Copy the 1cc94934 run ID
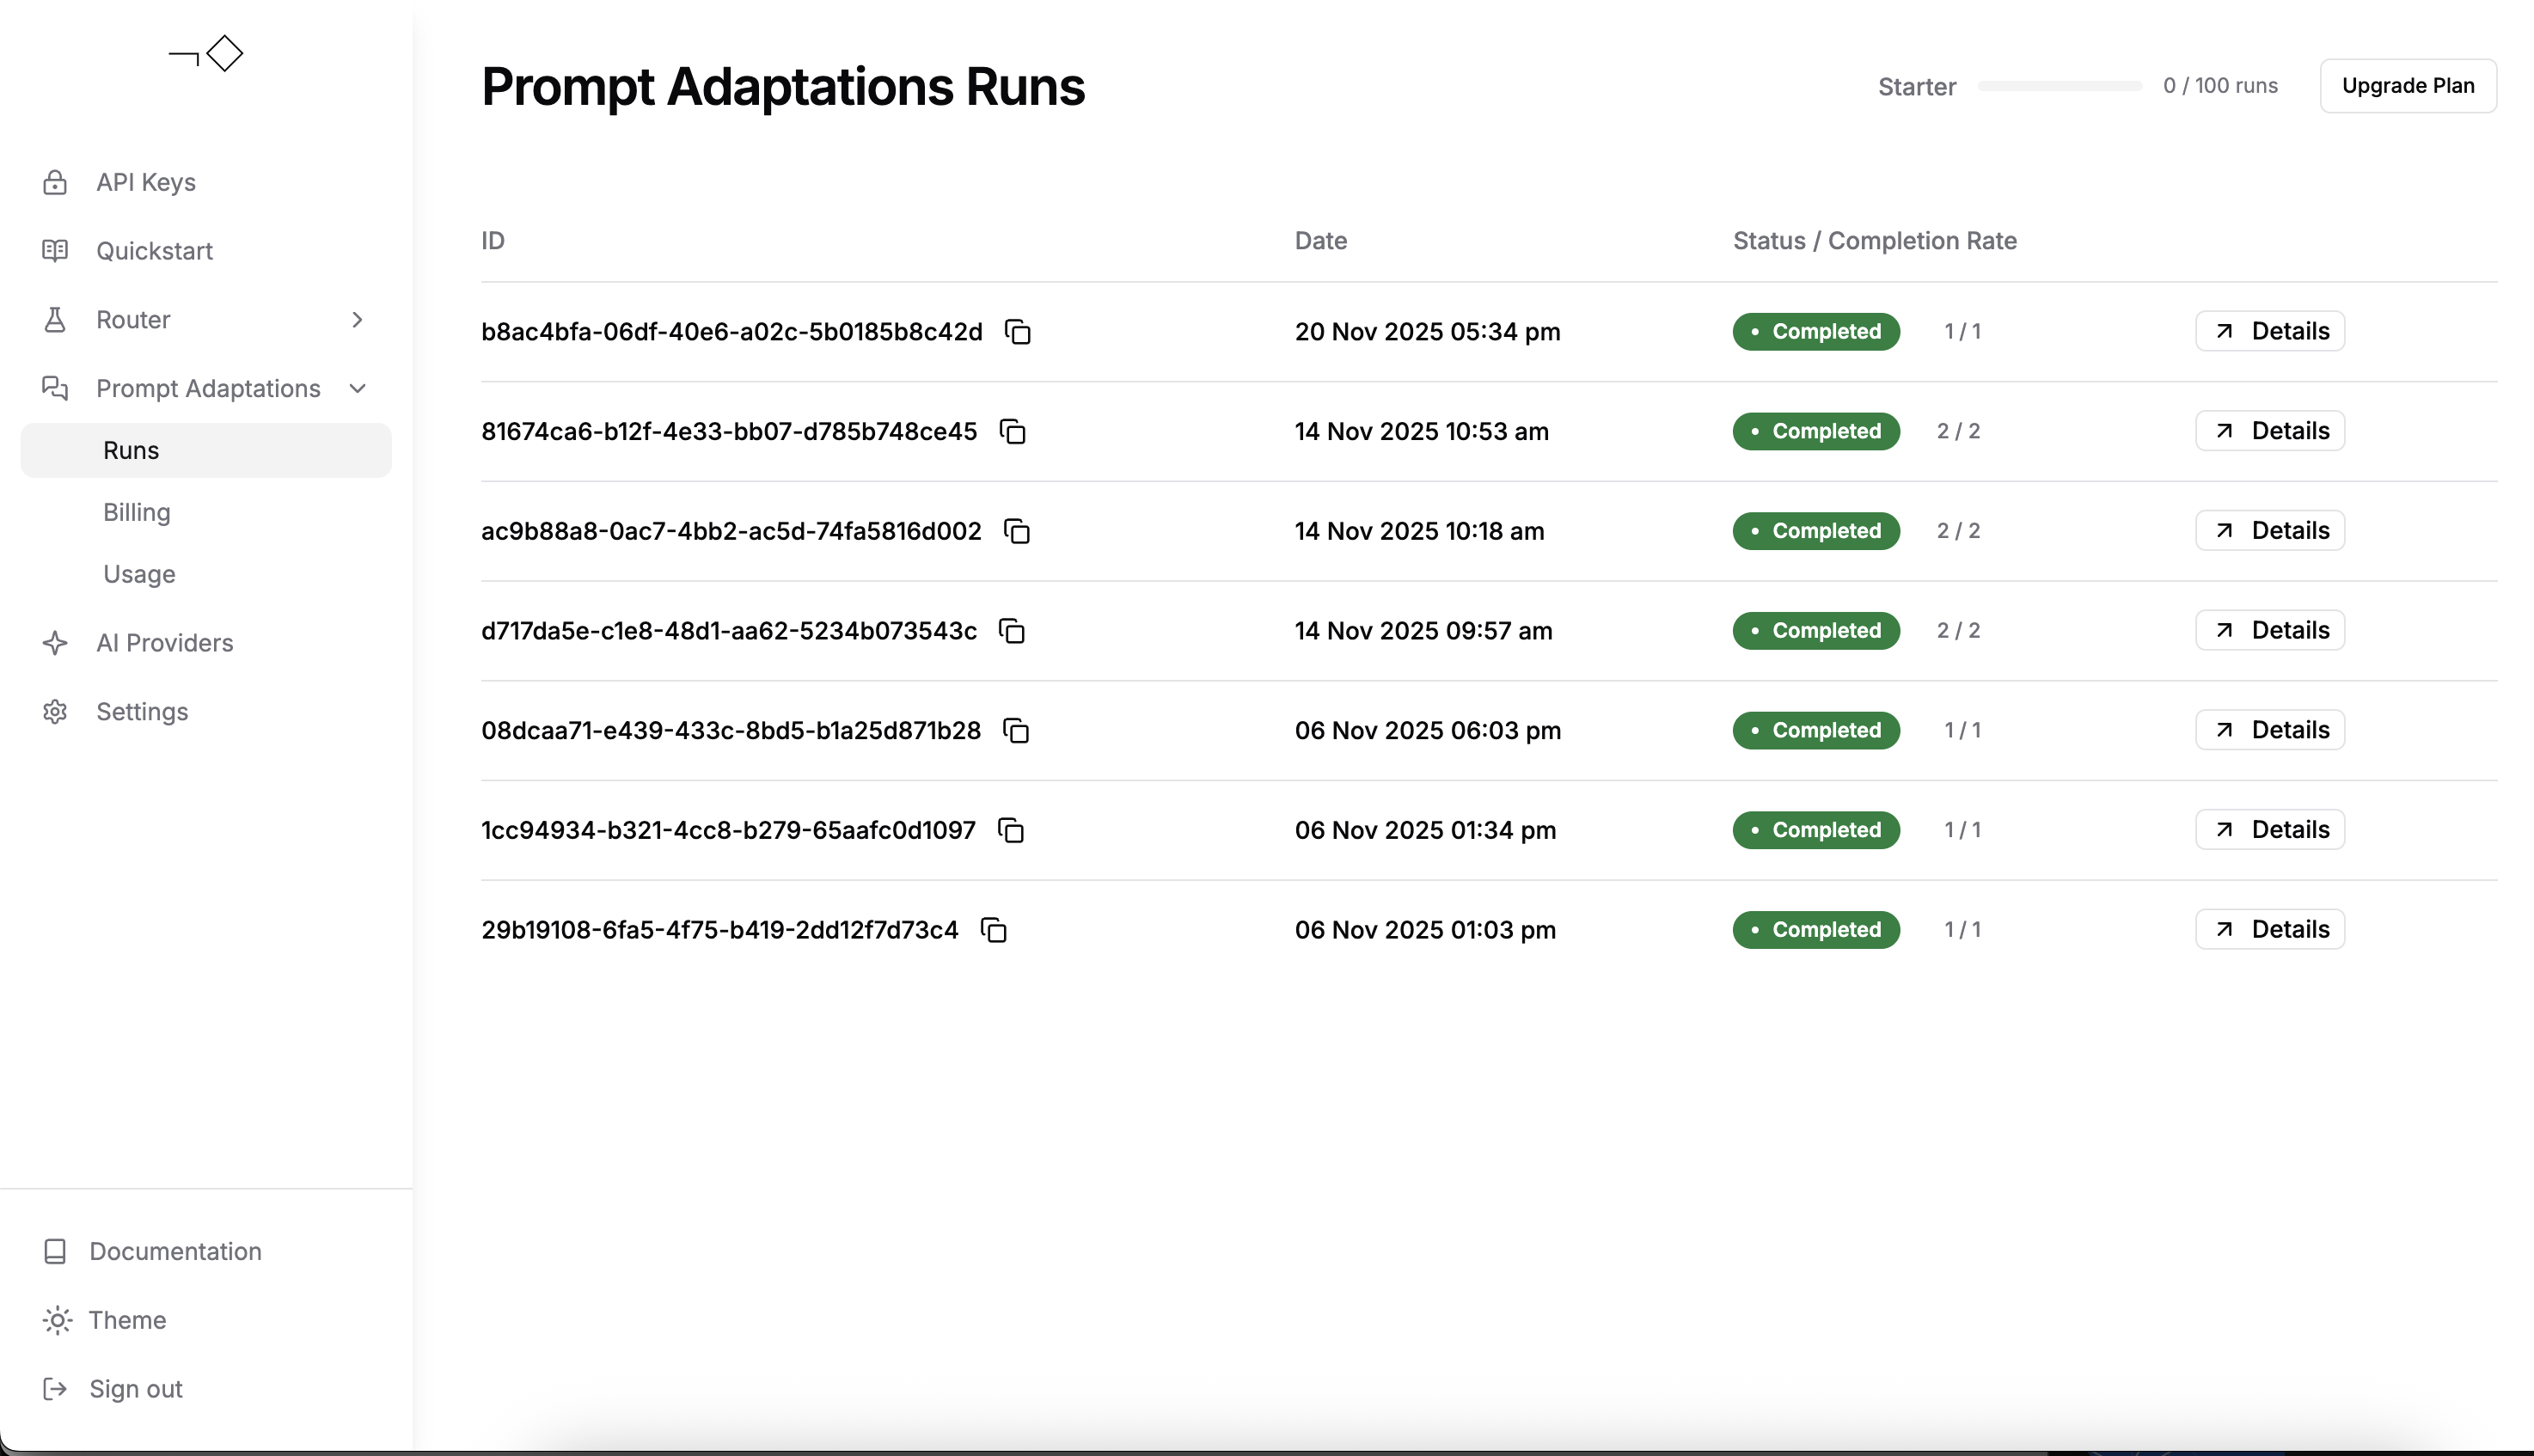Viewport: 2534px width, 1456px height. (1010, 830)
